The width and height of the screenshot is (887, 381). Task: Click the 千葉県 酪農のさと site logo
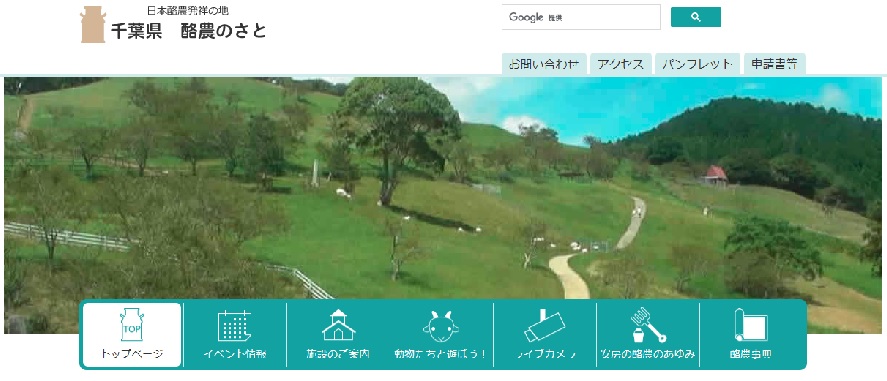pyautogui.click(x=174, y=24)
